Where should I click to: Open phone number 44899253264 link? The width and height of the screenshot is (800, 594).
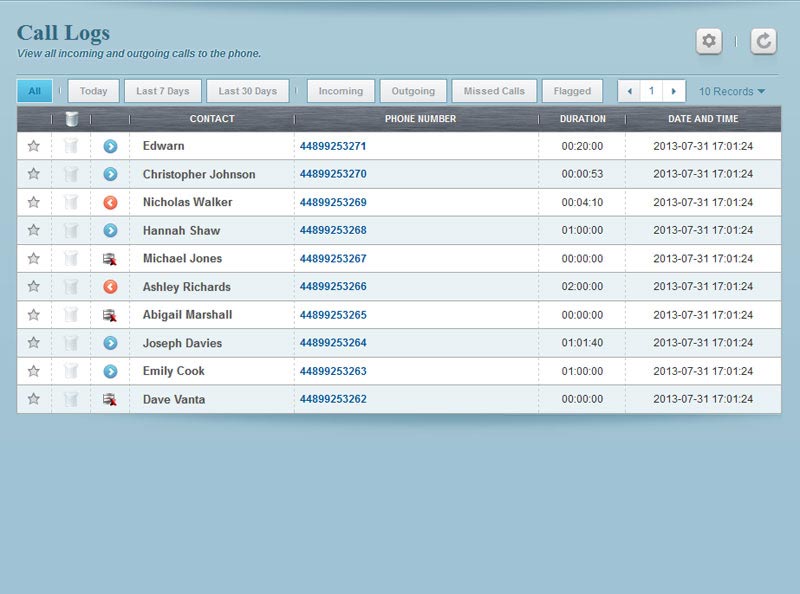pos(333,343)
